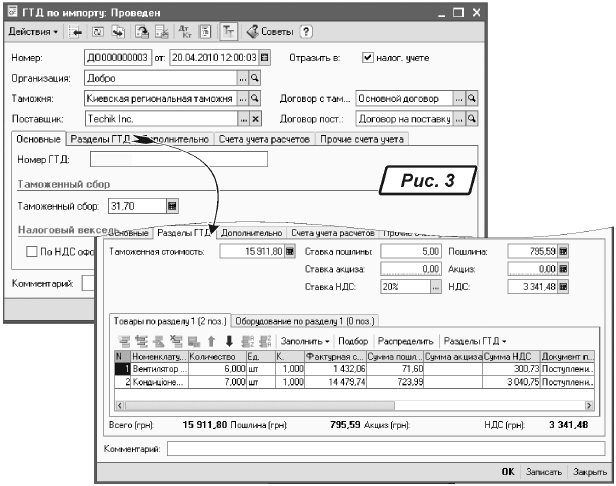Open calculator for Таможенный сбор field

[172, 206]
